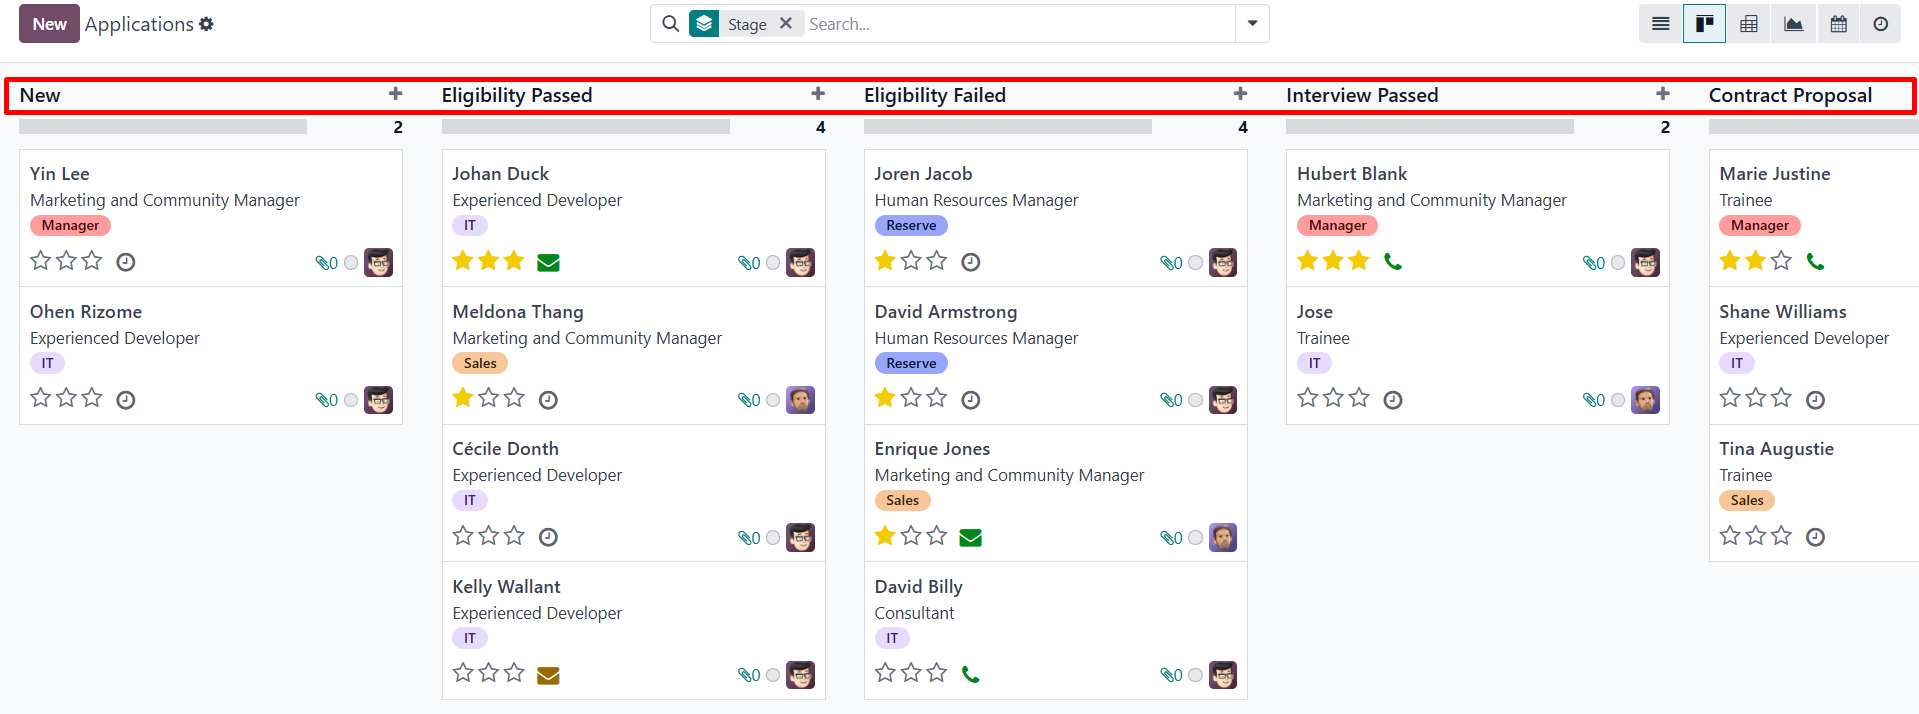This screenshot has width=1919, height=714.
Task: Switch to list view
Action: [1661, 24]
